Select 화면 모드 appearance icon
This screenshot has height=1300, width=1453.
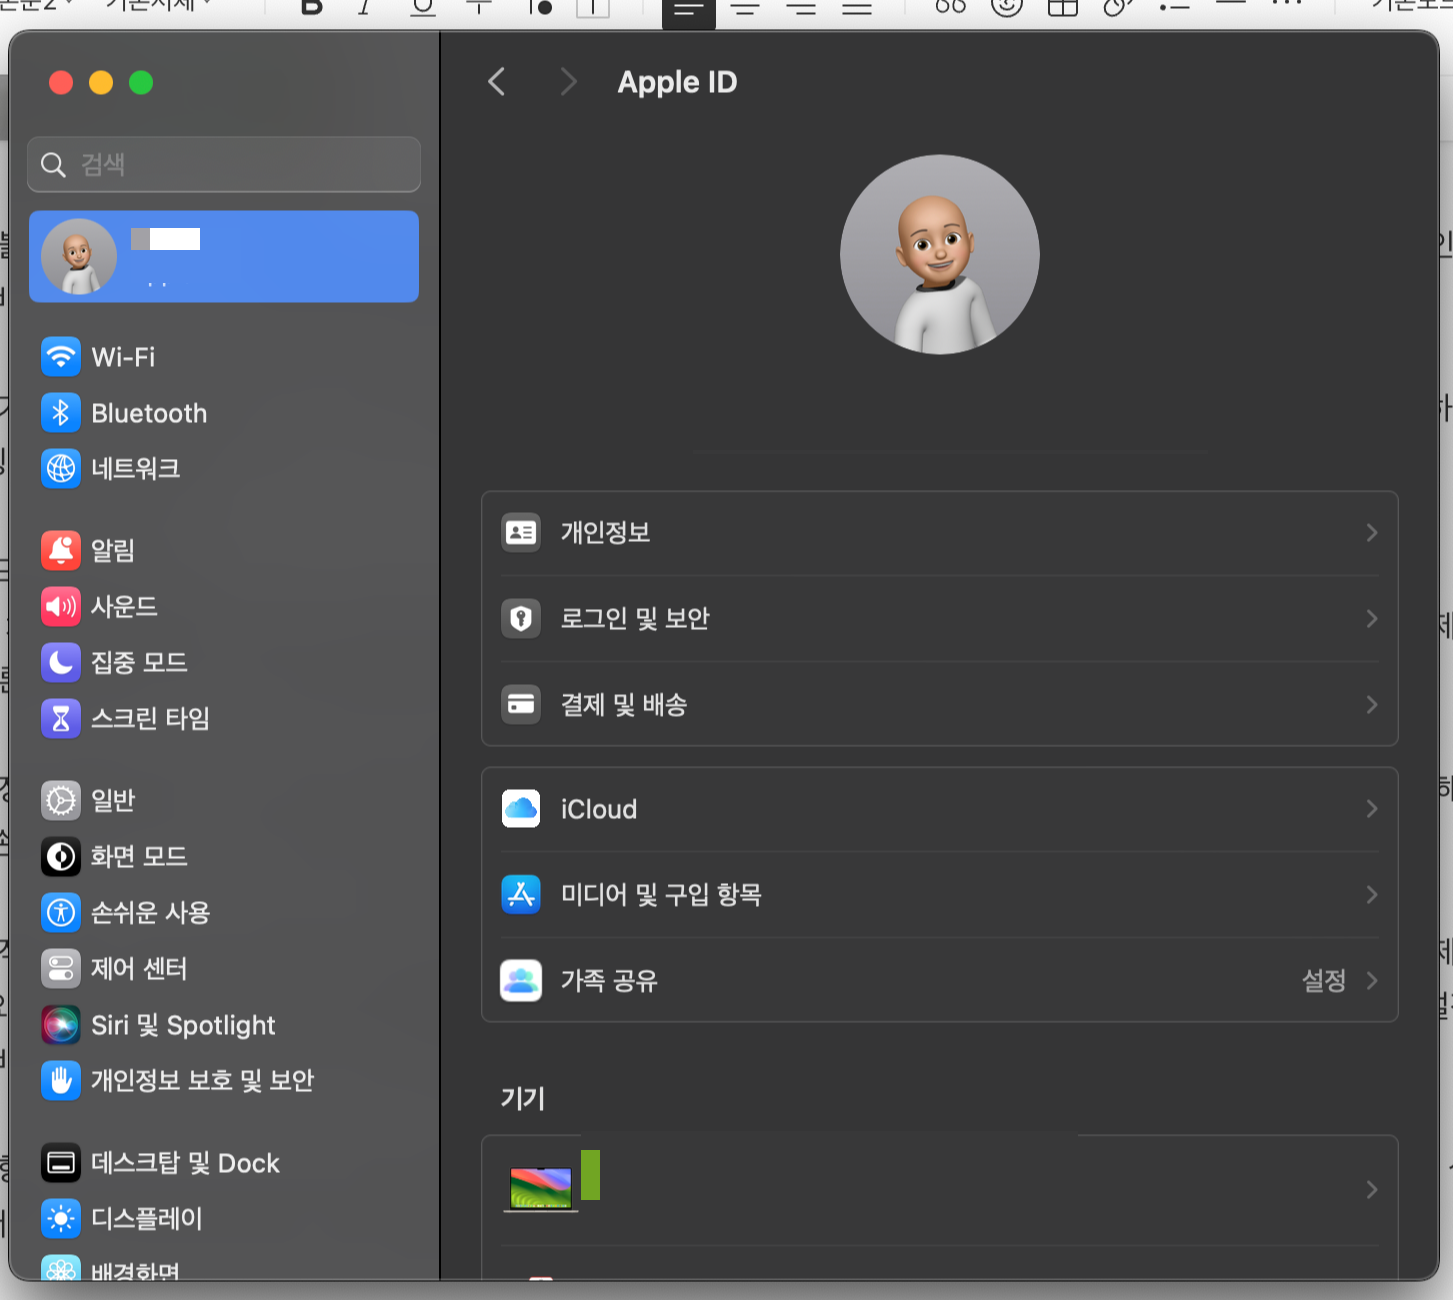pyautogui.click(x=61, y=856)
